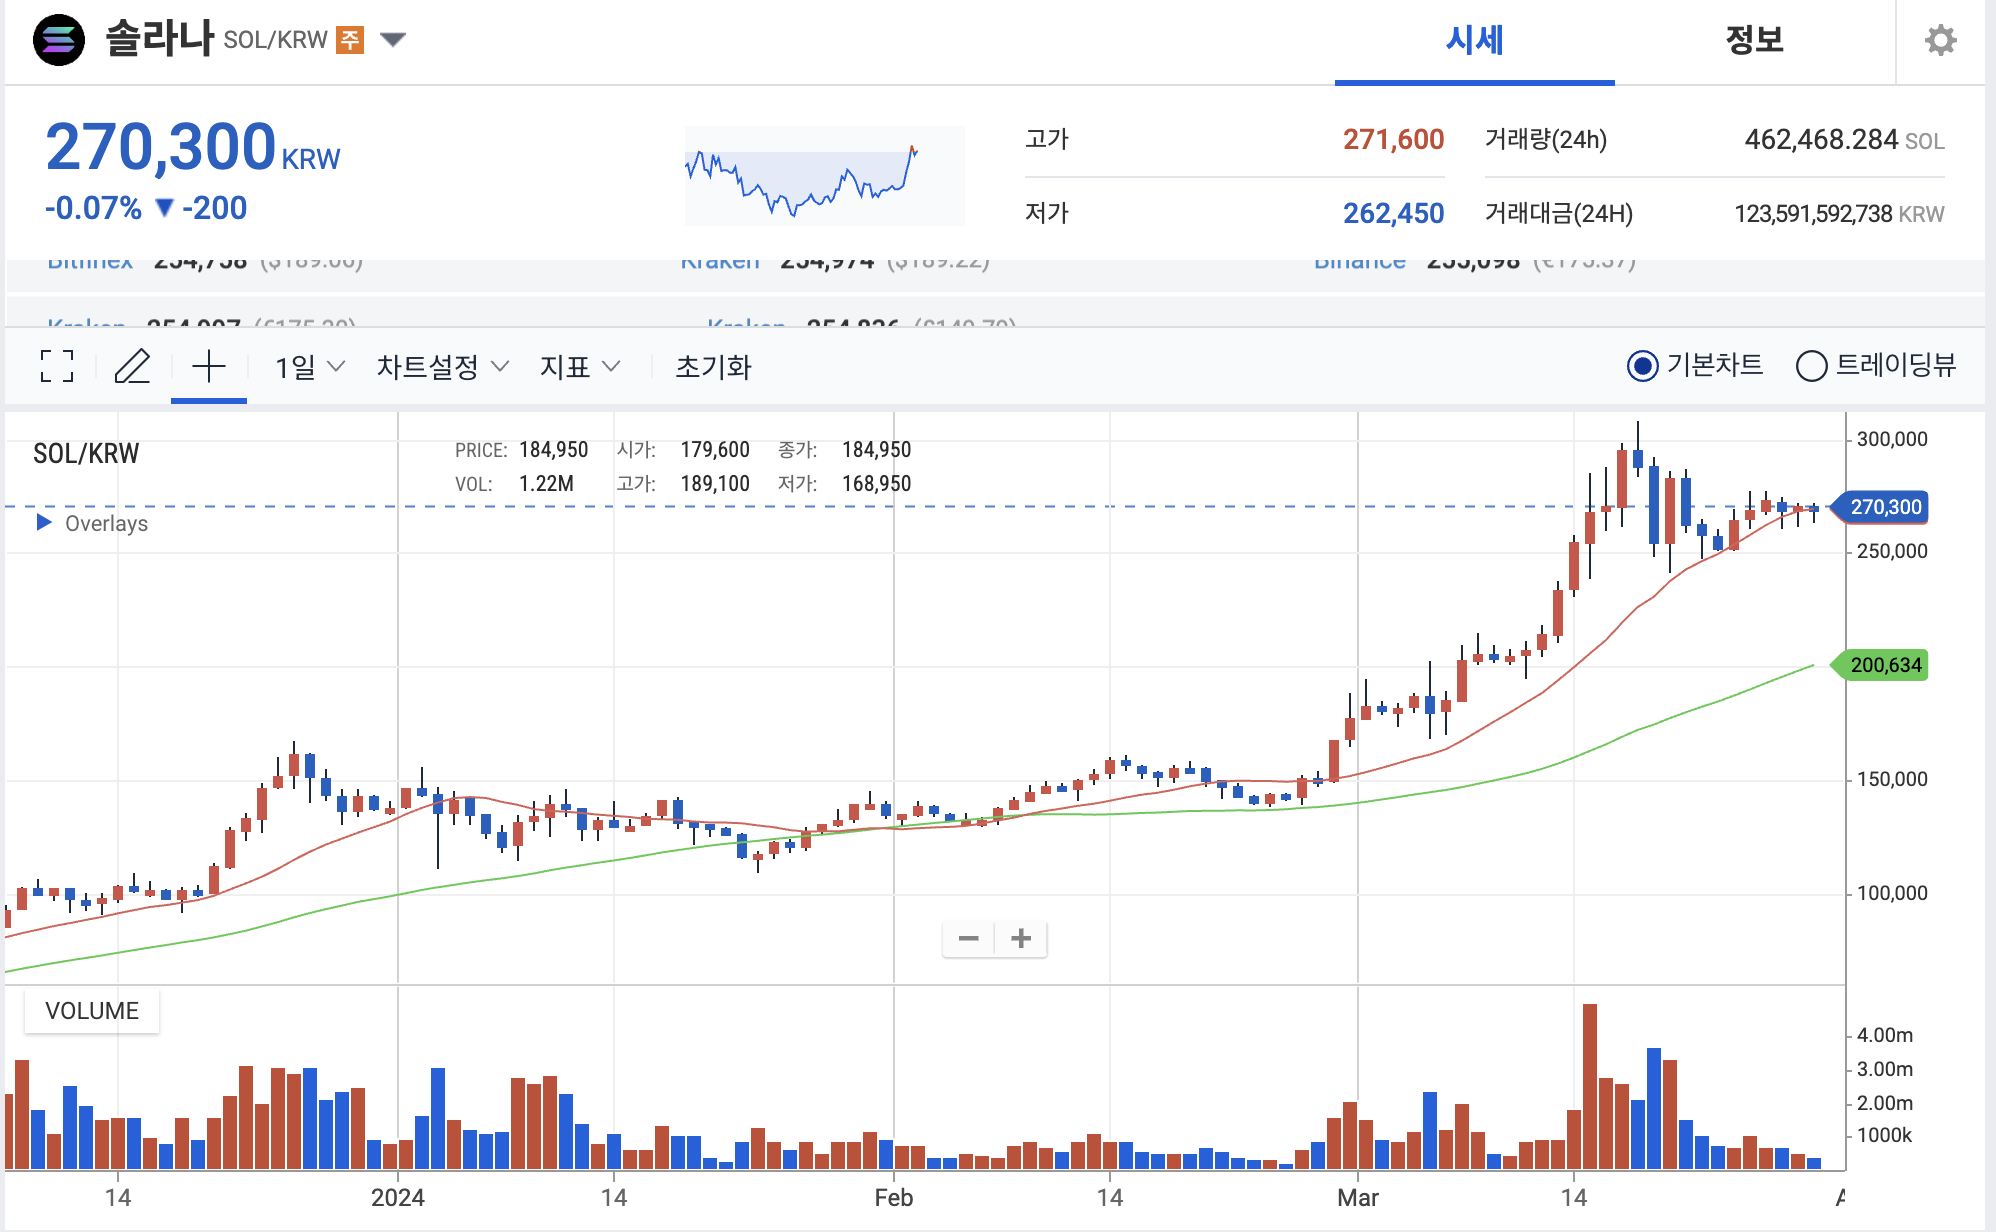Click the mini price sparkline chart
Image resolution: width=1996 pixels, height=1232 pixels.
point(824,176)
